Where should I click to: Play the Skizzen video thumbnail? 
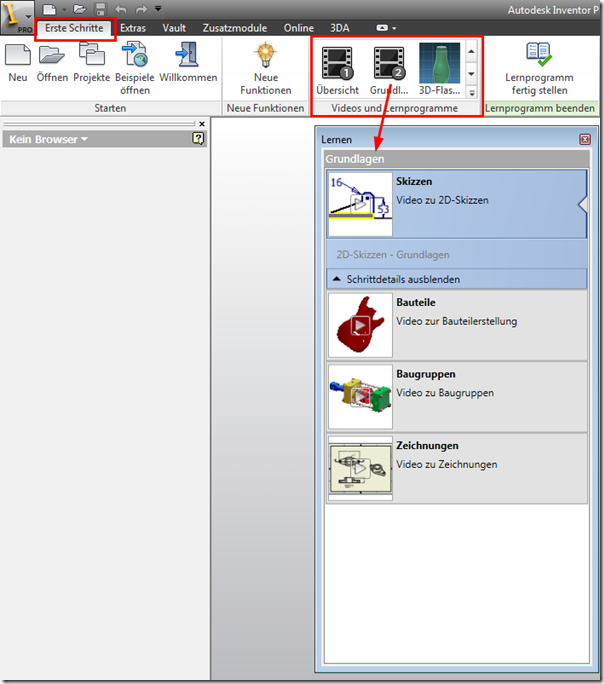360,204
